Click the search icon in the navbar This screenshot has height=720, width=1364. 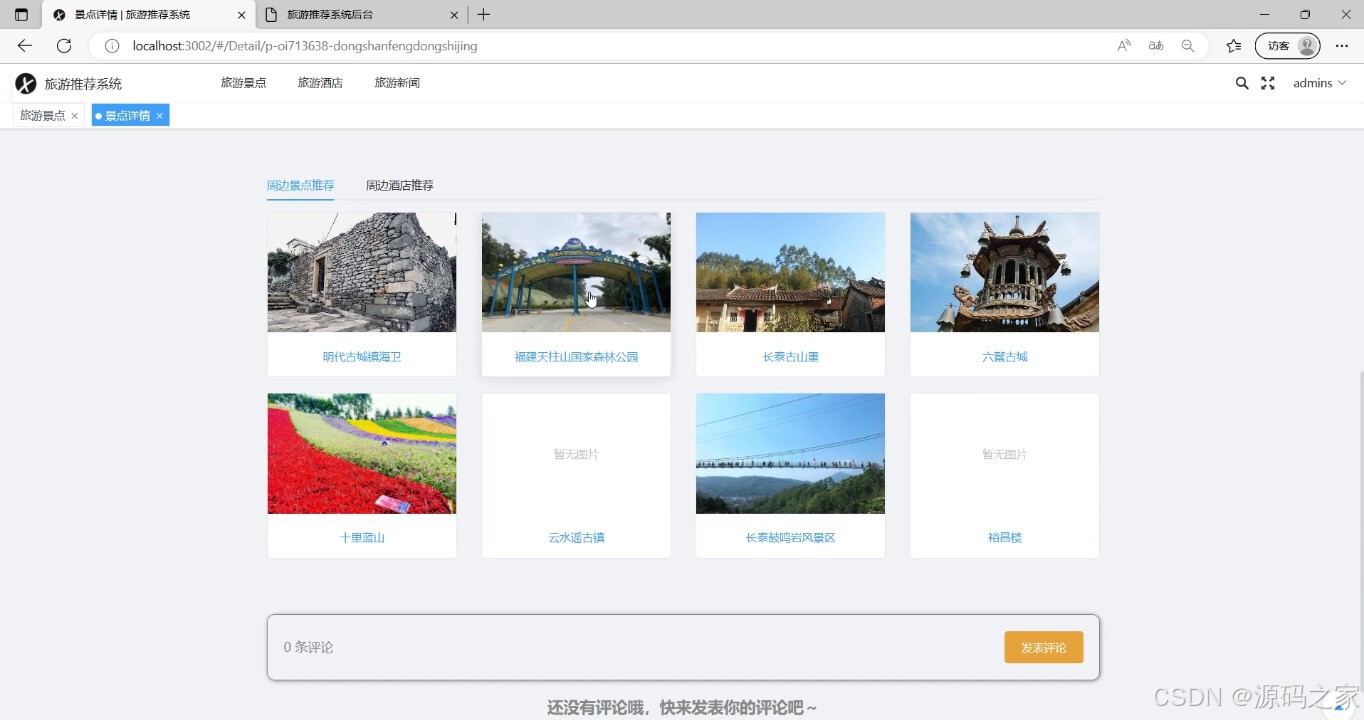point(1241,83)
